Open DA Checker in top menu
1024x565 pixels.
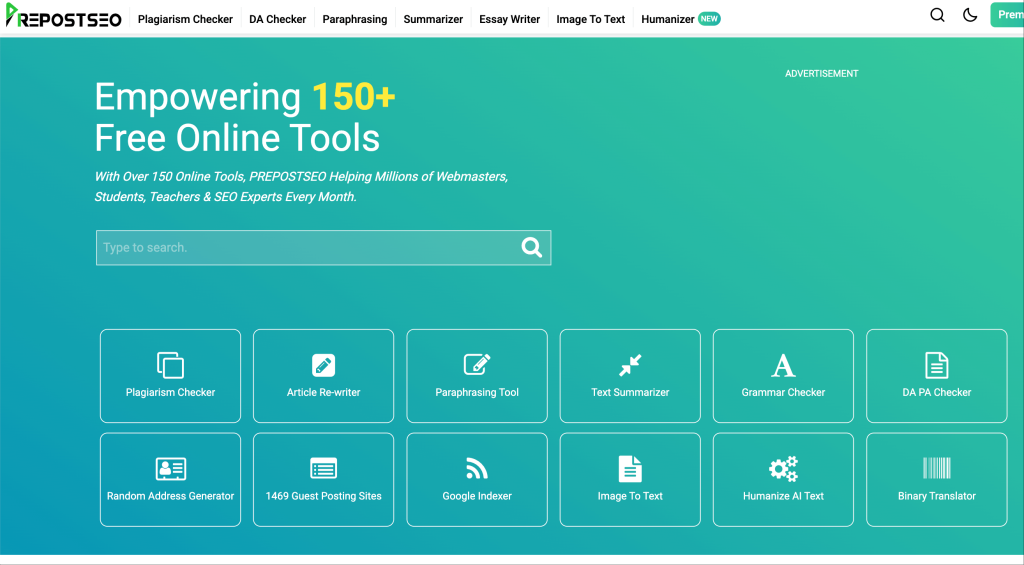[x=278, y=19]
